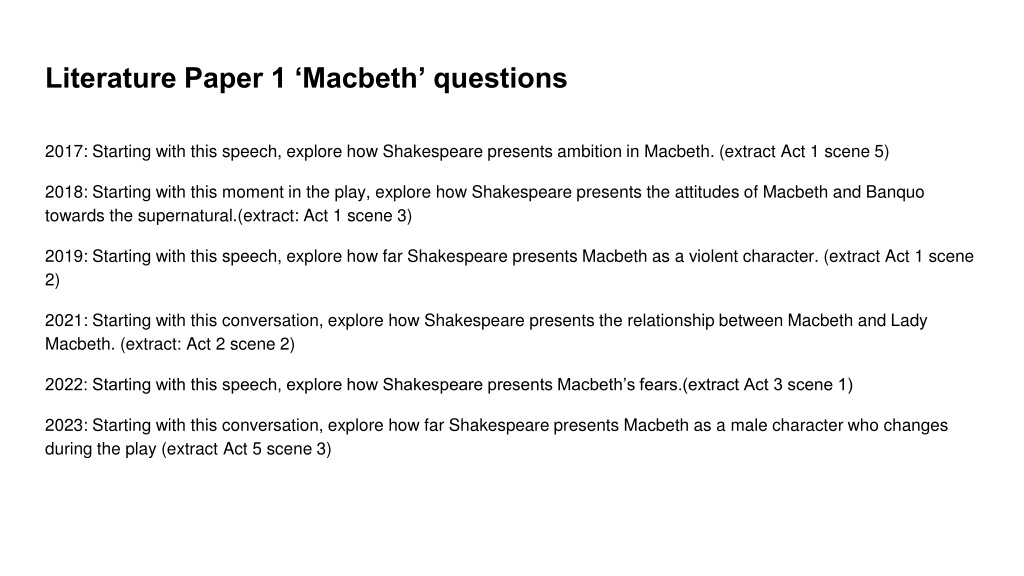Click '(extract: Act 2 scene 2)' text
Screen dimensions: 1024x576
(208, 344)
